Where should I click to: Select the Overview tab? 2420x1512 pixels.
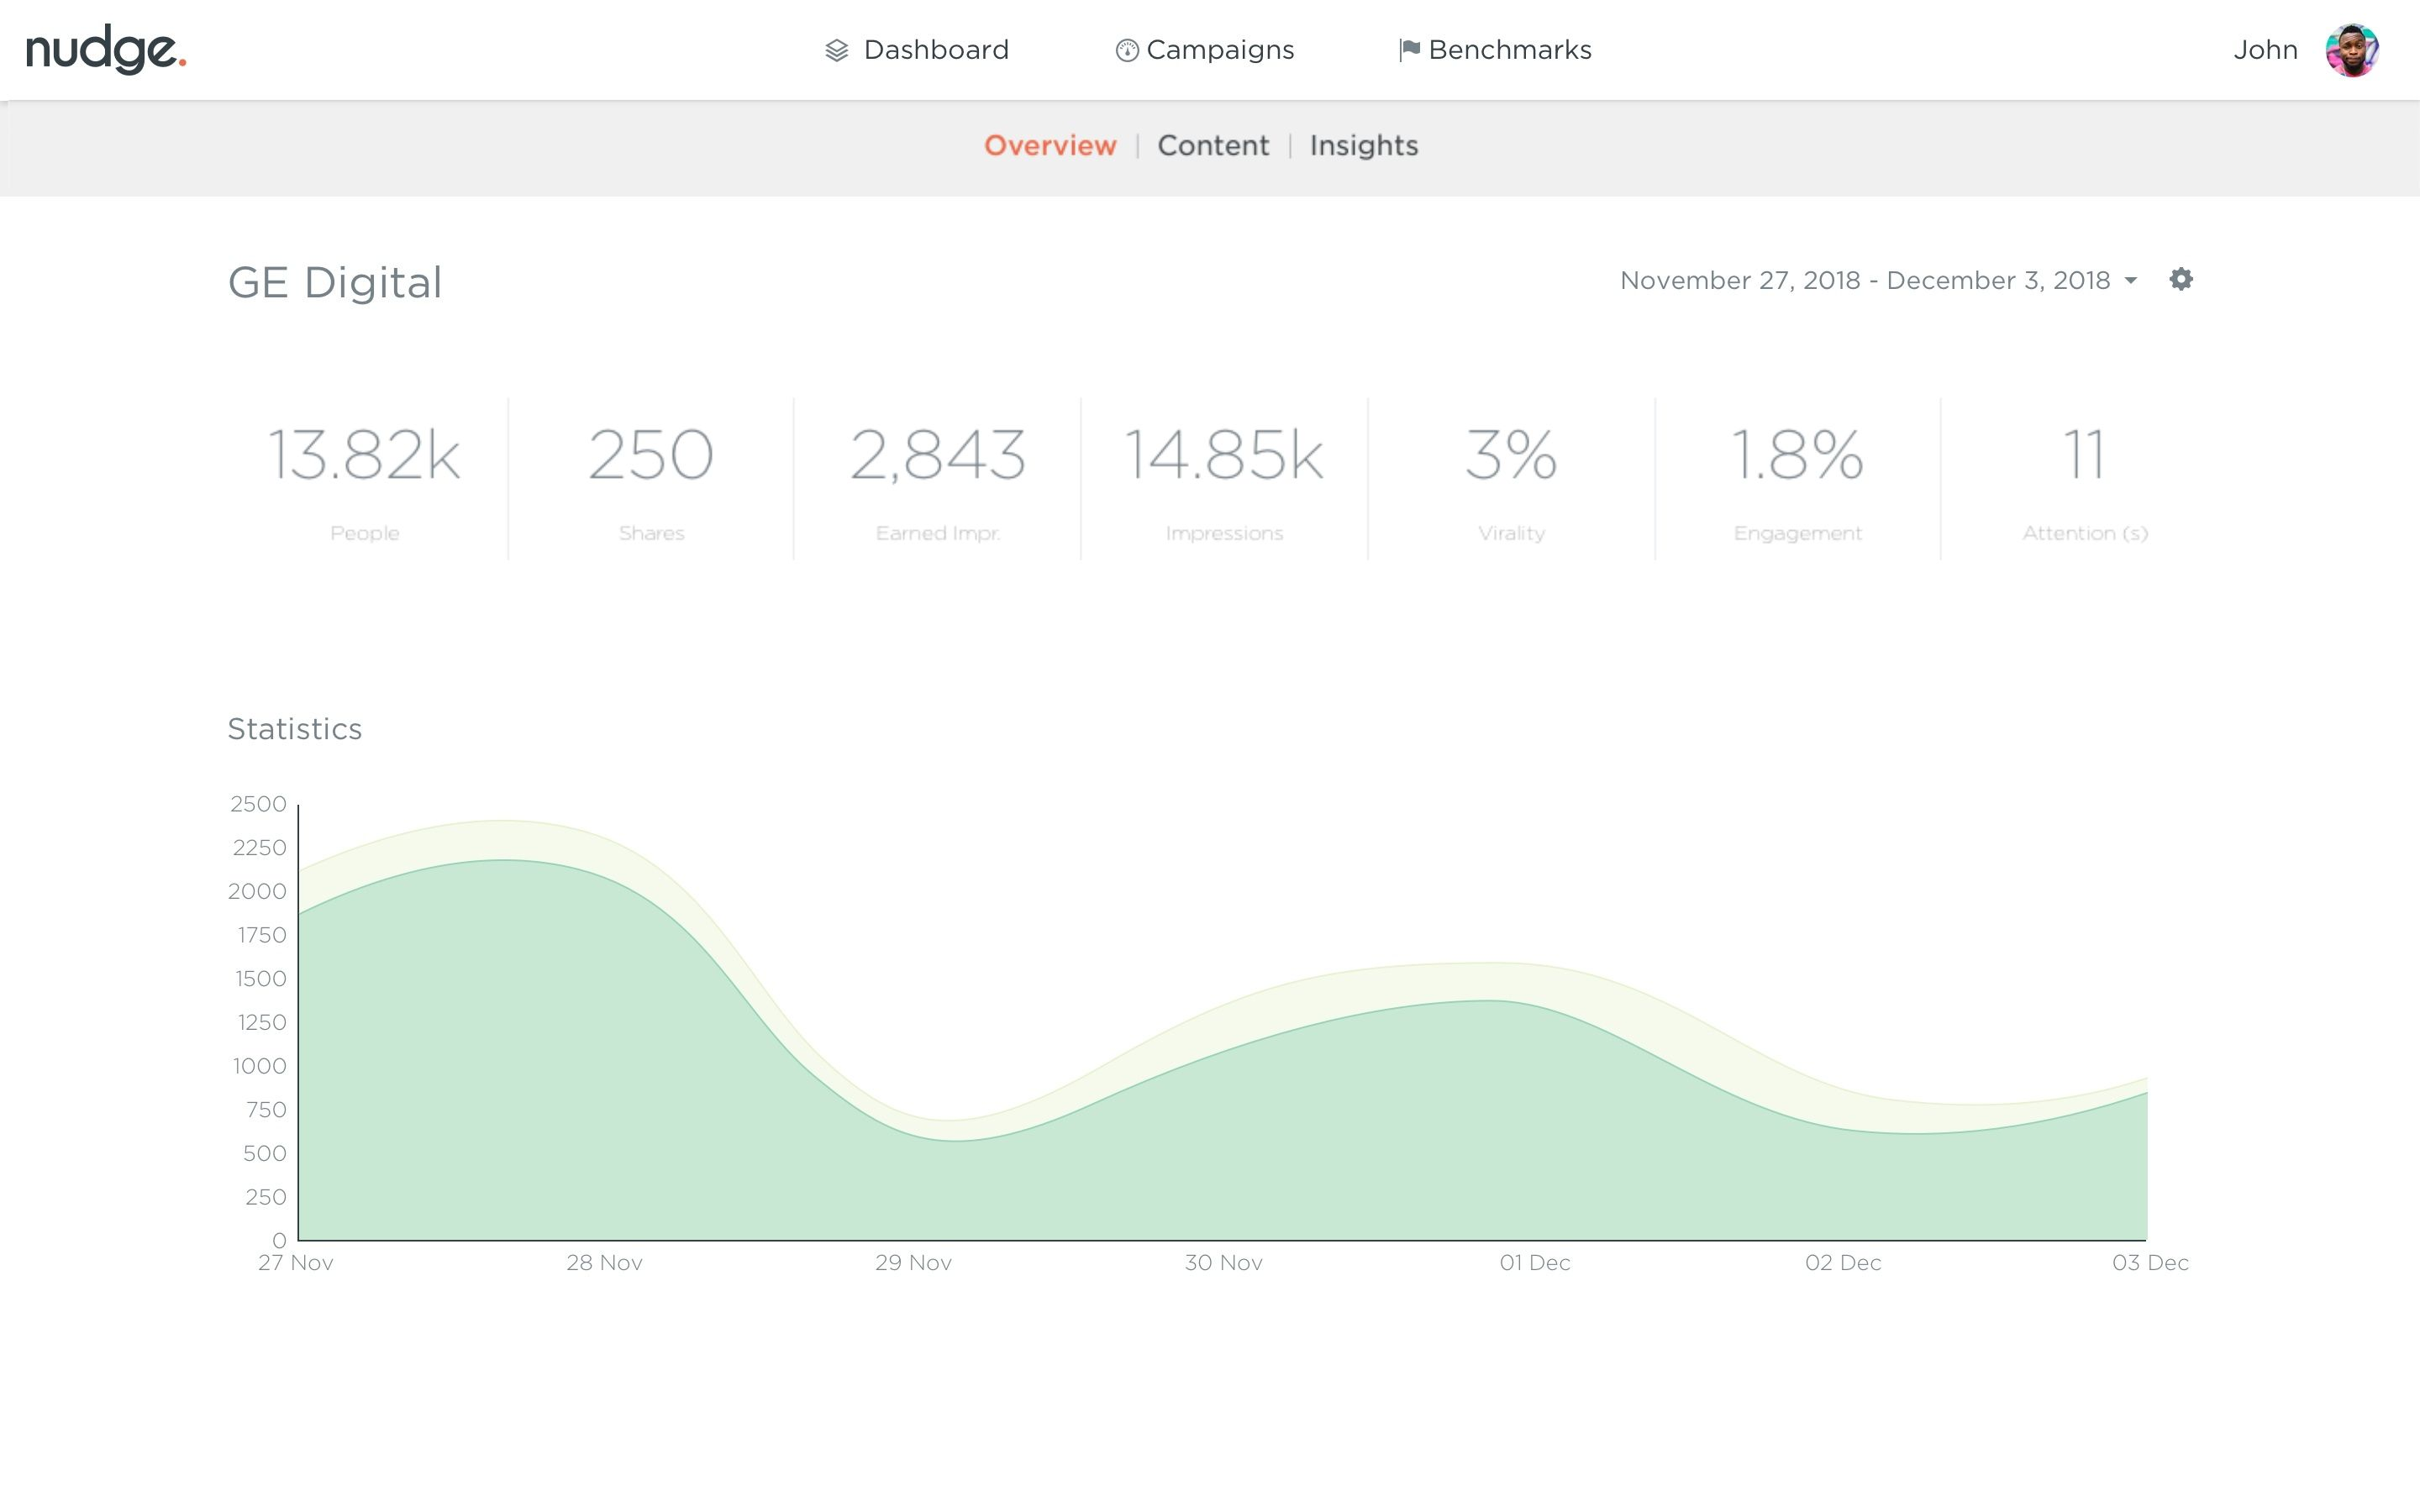click(1050, 146)
